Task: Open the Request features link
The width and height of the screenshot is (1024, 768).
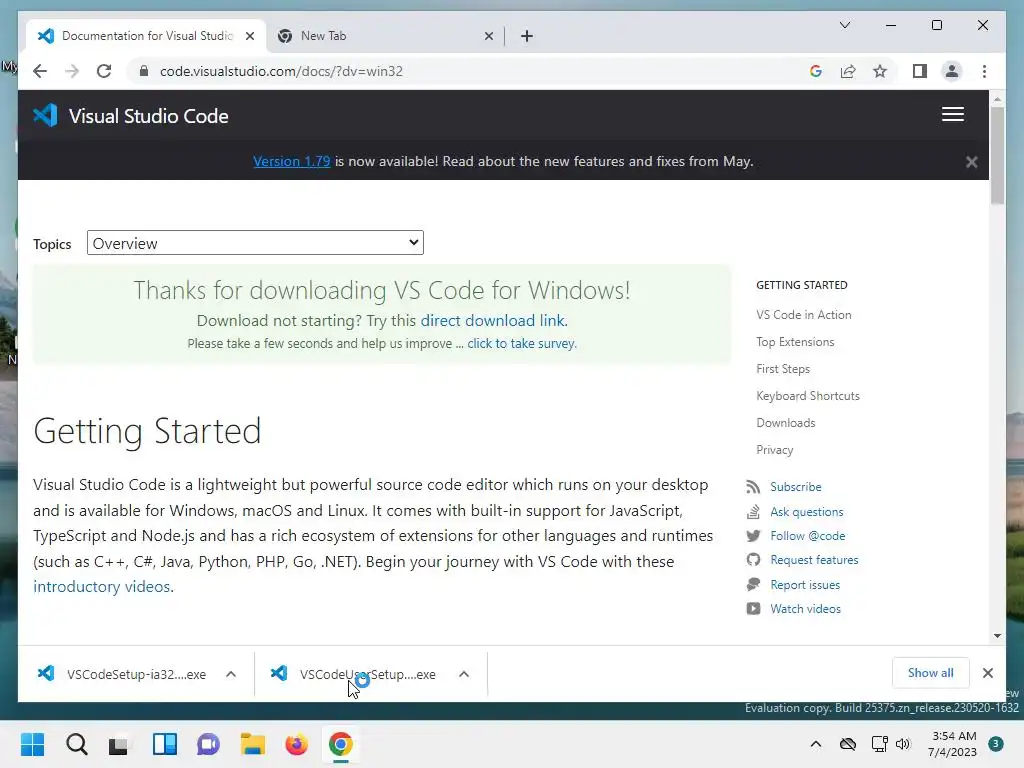Action: point(814,560)
